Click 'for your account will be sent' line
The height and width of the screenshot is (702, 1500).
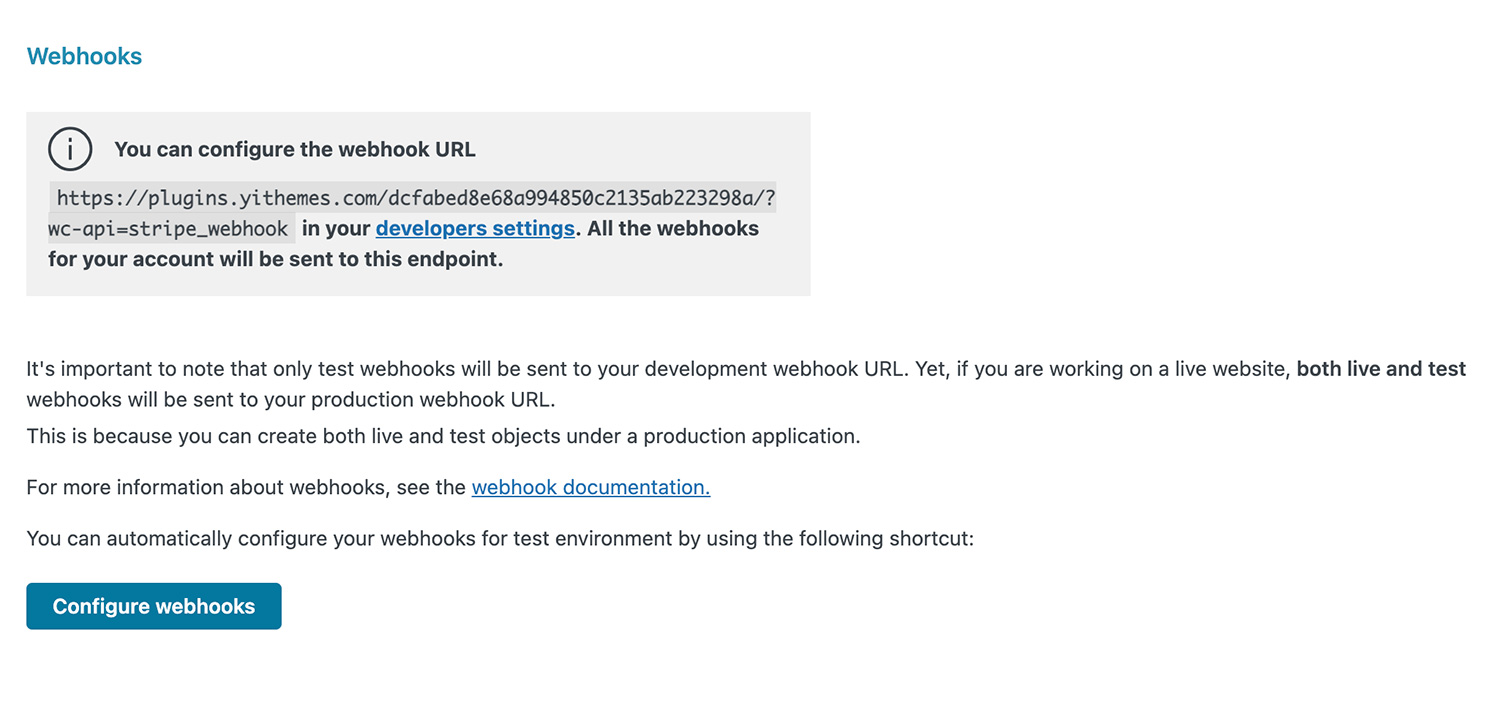coord(275,260)
